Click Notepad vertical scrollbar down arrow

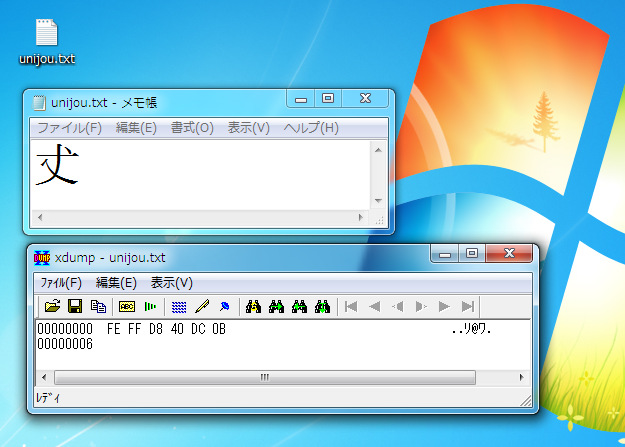click(x=379, y=201)
